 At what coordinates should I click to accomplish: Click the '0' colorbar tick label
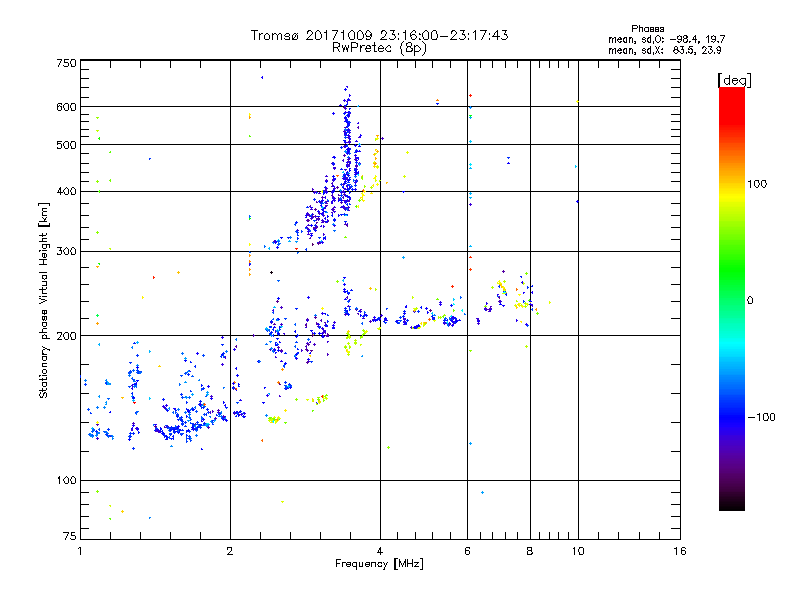click(750, 301)
